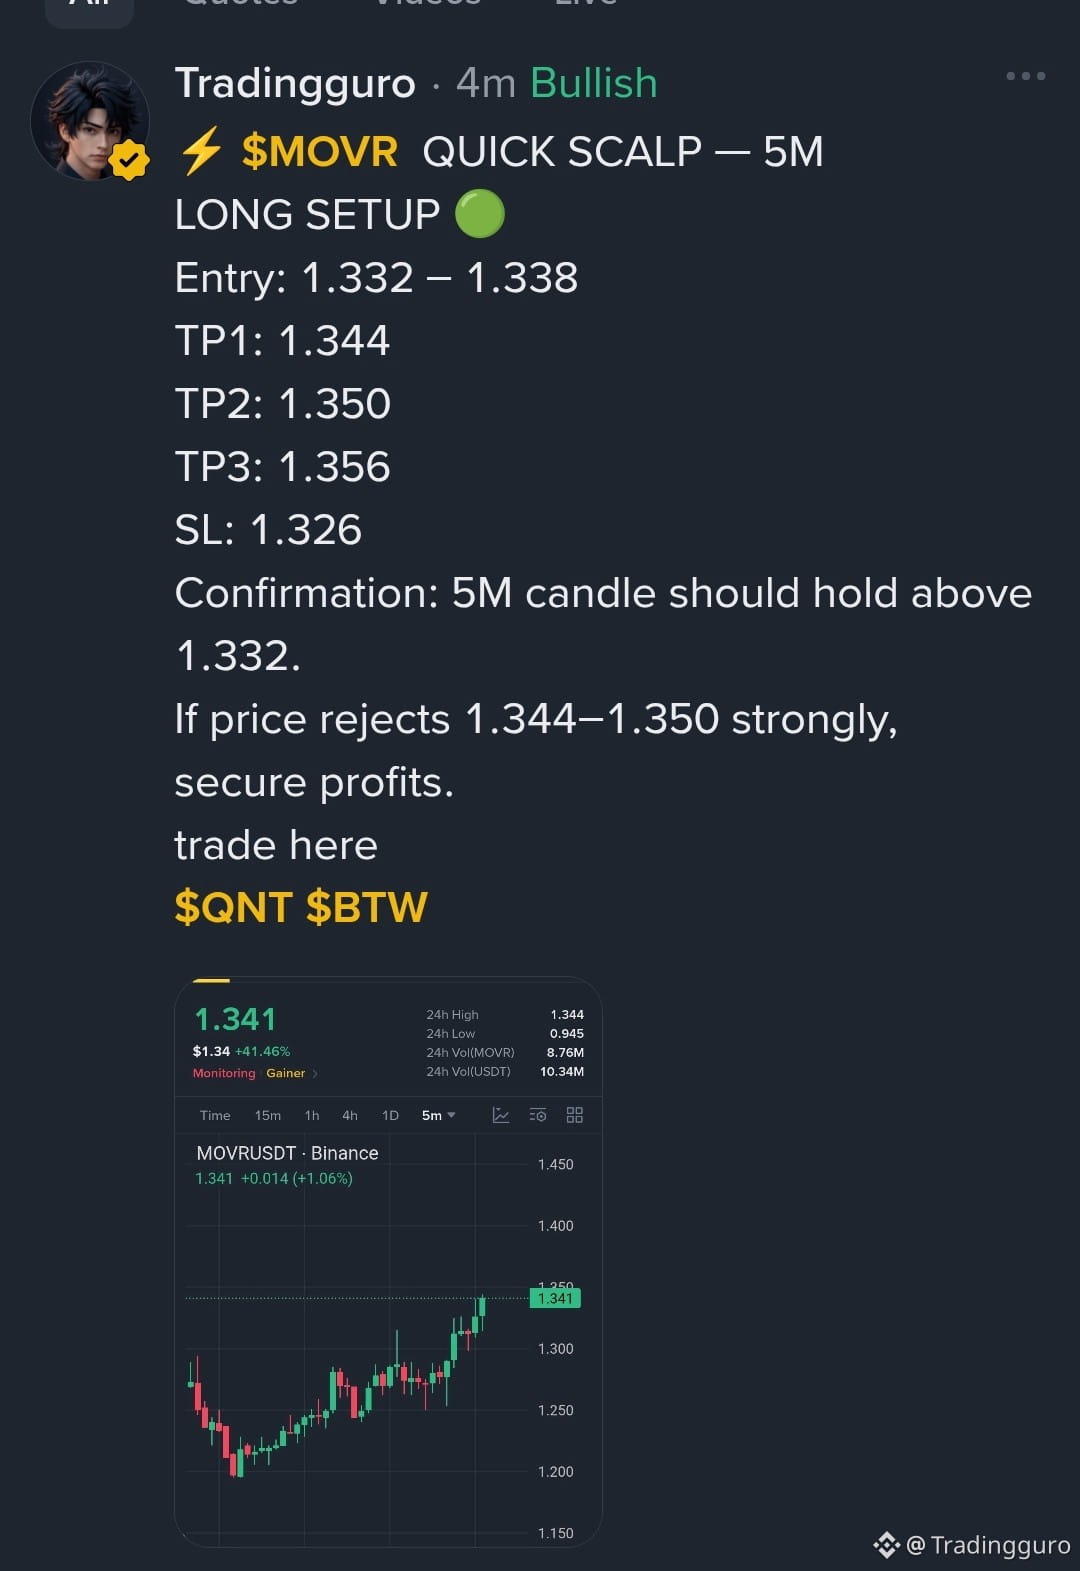Open the $BTW ticker link
This screenshot has height=1571, width=1080.
pyautogui.click(x=366, y=907)
